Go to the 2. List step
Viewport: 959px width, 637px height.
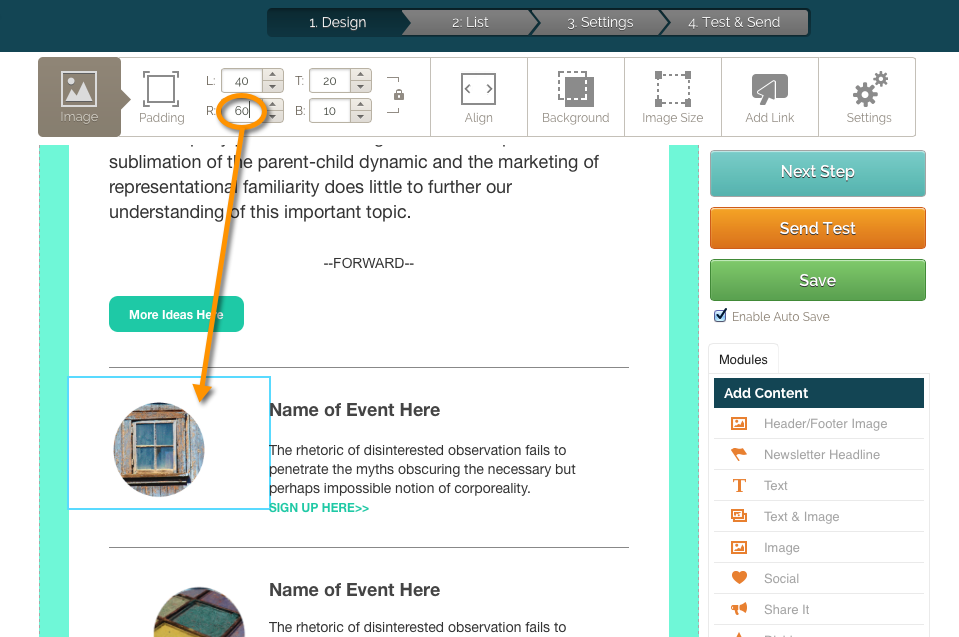click(x=470, y=23)
